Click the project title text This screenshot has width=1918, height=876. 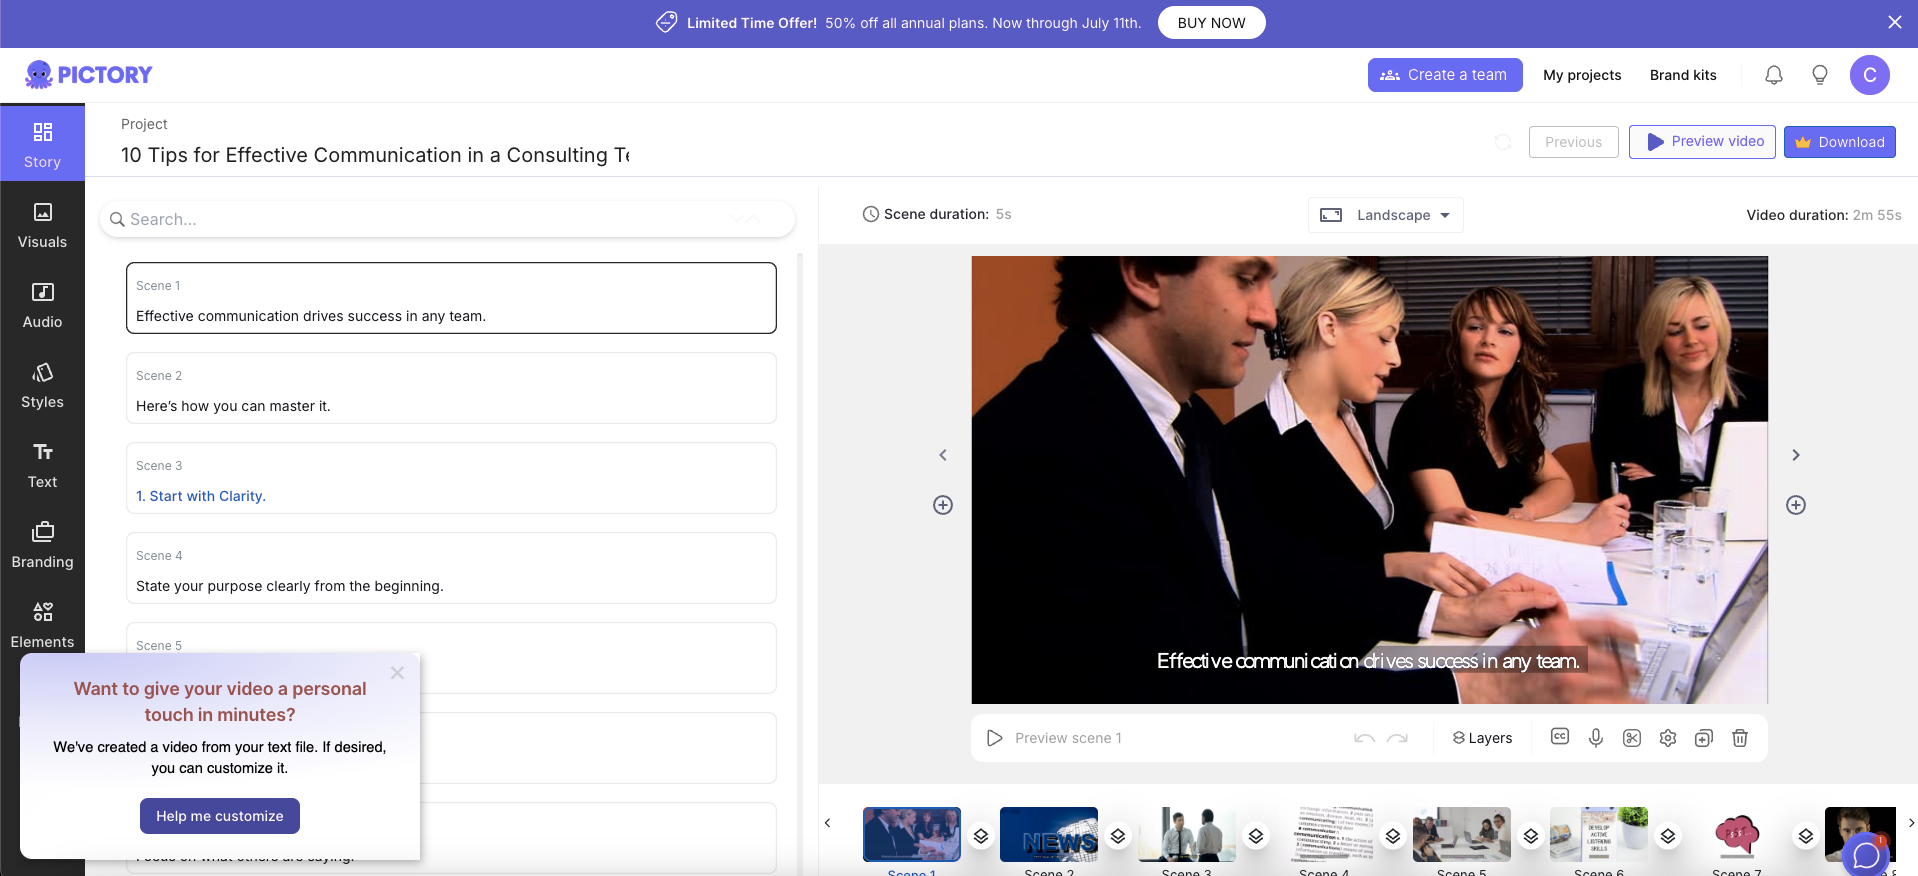pos(375,155)
